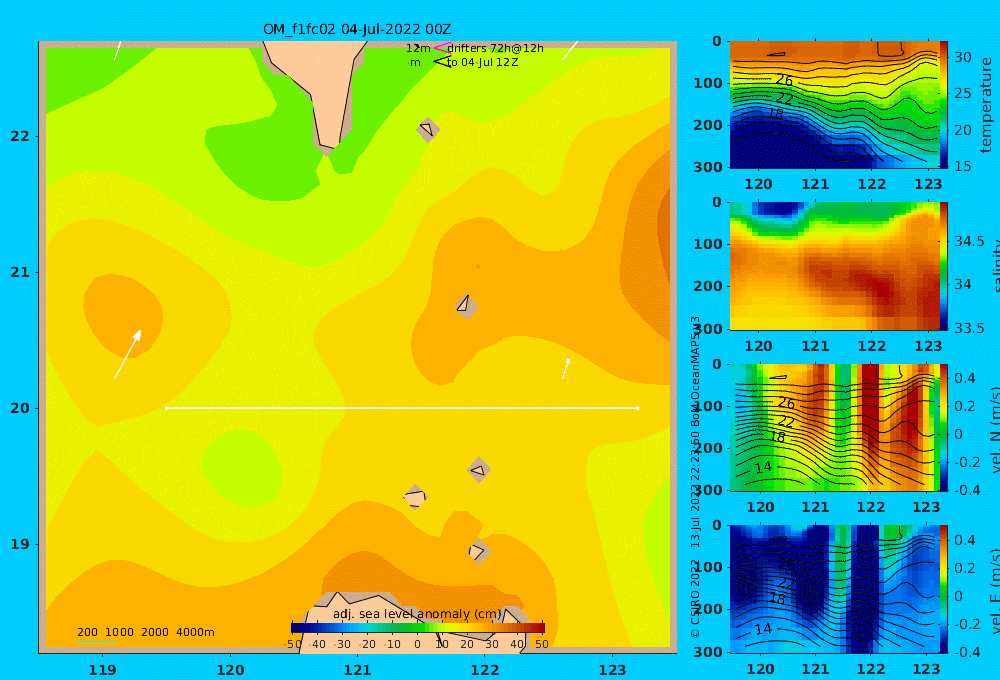Screen dimensions: 1000x680
Task: Click the large white current arrow near 119.2E
Action: coord(128,355)
